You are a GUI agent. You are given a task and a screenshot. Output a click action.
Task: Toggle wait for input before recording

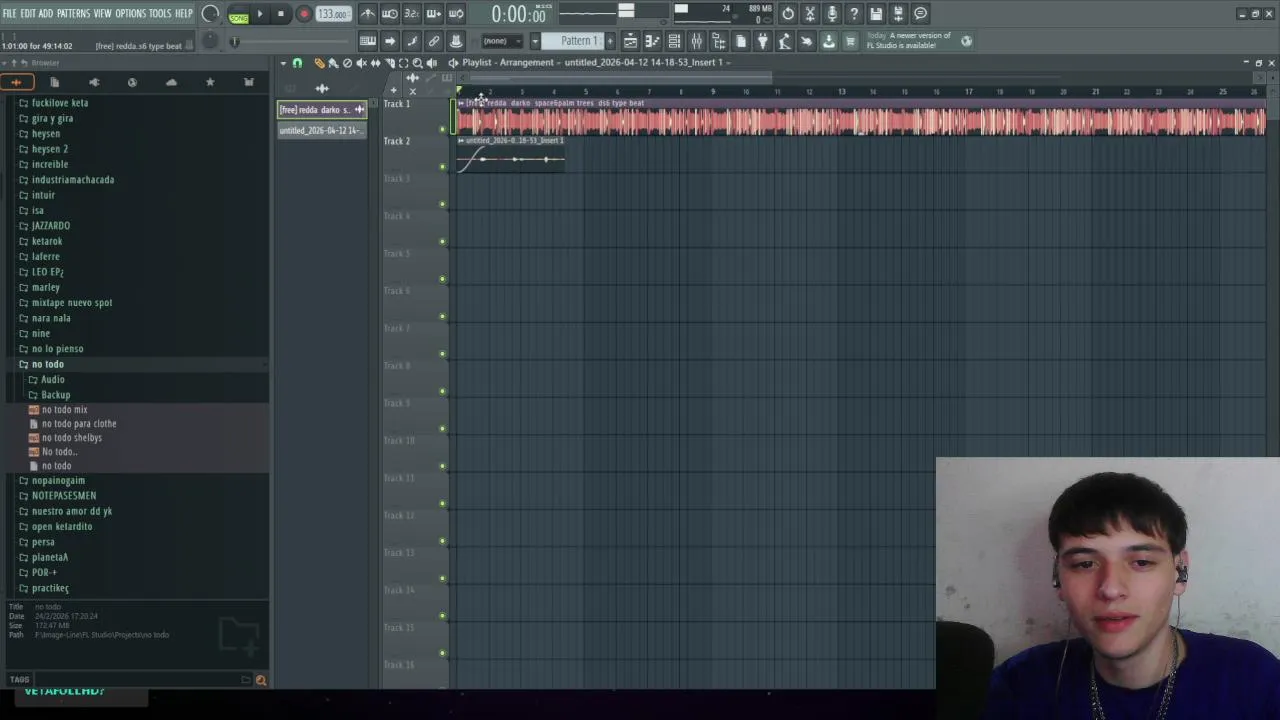click(390, 14)
